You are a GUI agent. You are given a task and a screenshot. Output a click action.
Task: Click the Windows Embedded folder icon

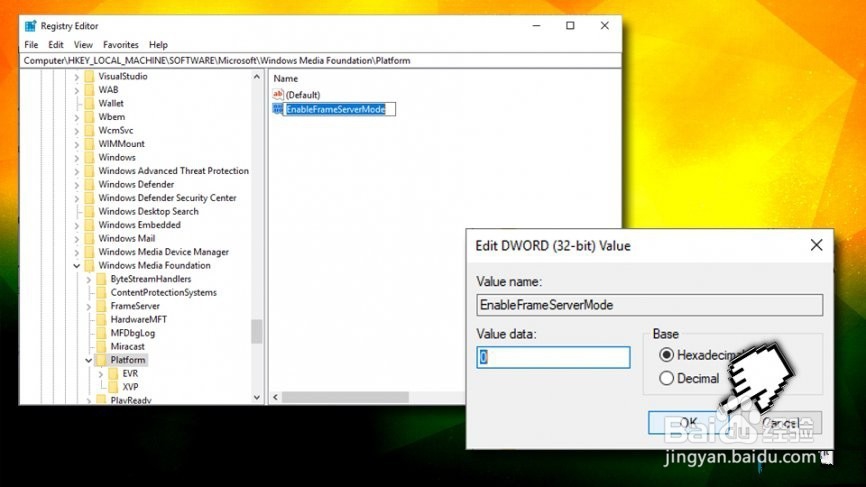89,225
